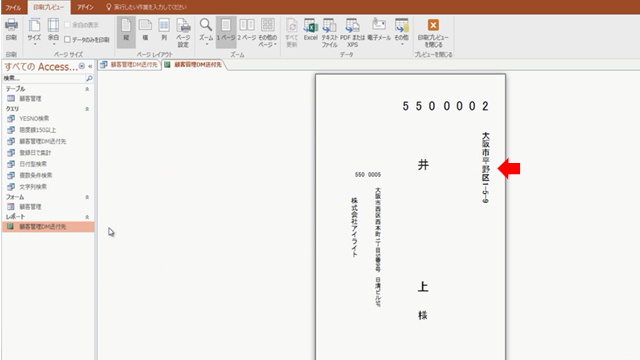Open the ファイル tab
The width and height of the screenshot is (640, 360).
coord(13,7)
